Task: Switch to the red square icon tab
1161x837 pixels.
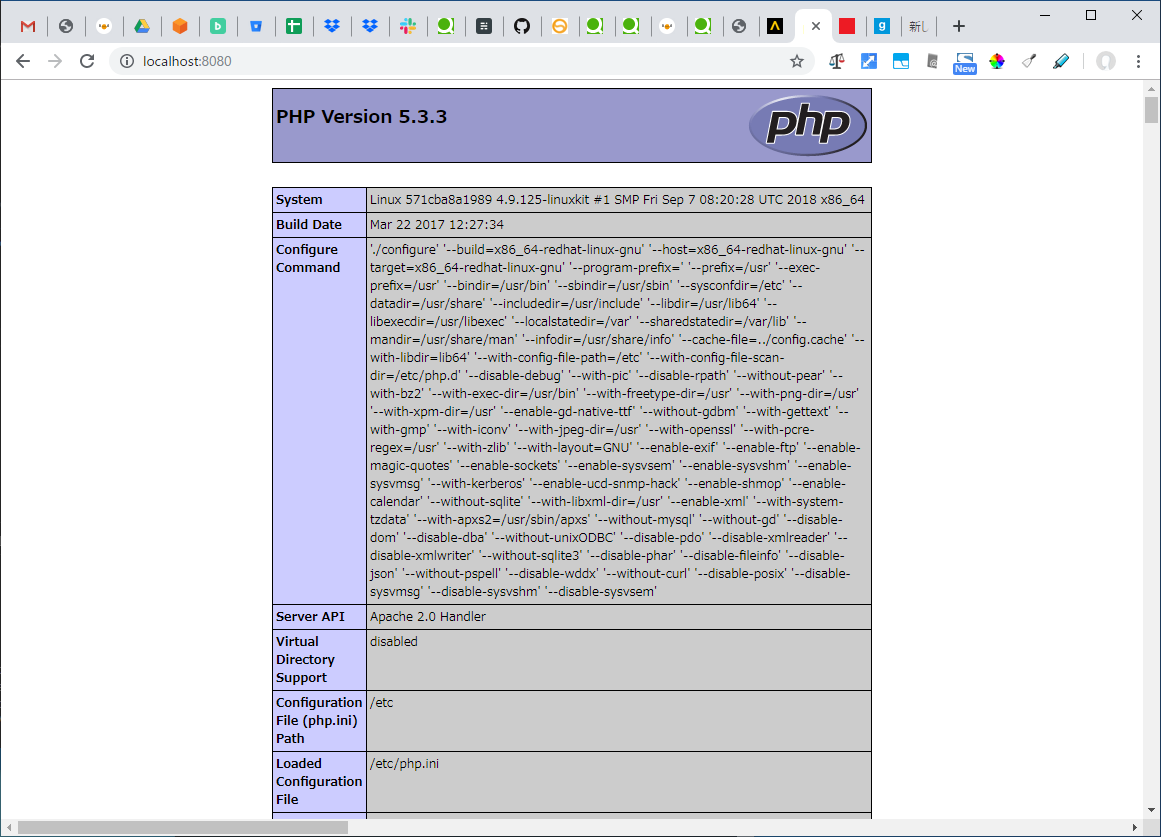Action: pyautogui.click(x=847, y=27)
